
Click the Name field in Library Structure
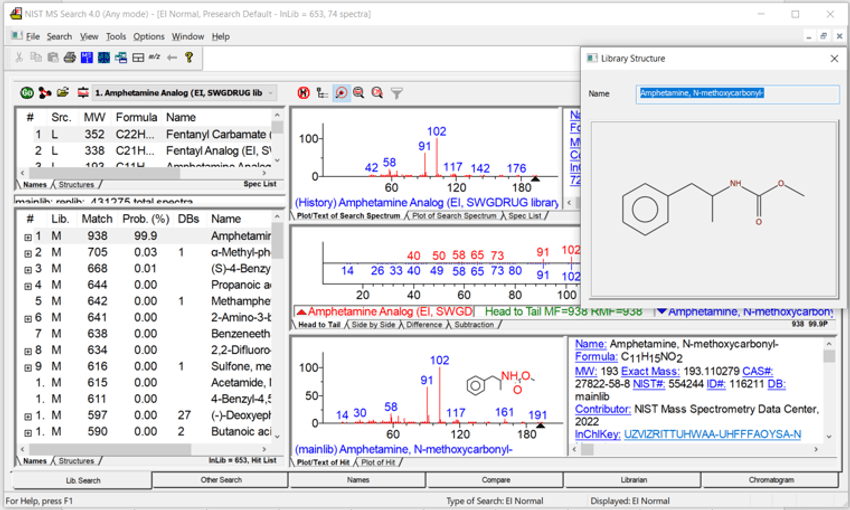(x=737, y=94)
